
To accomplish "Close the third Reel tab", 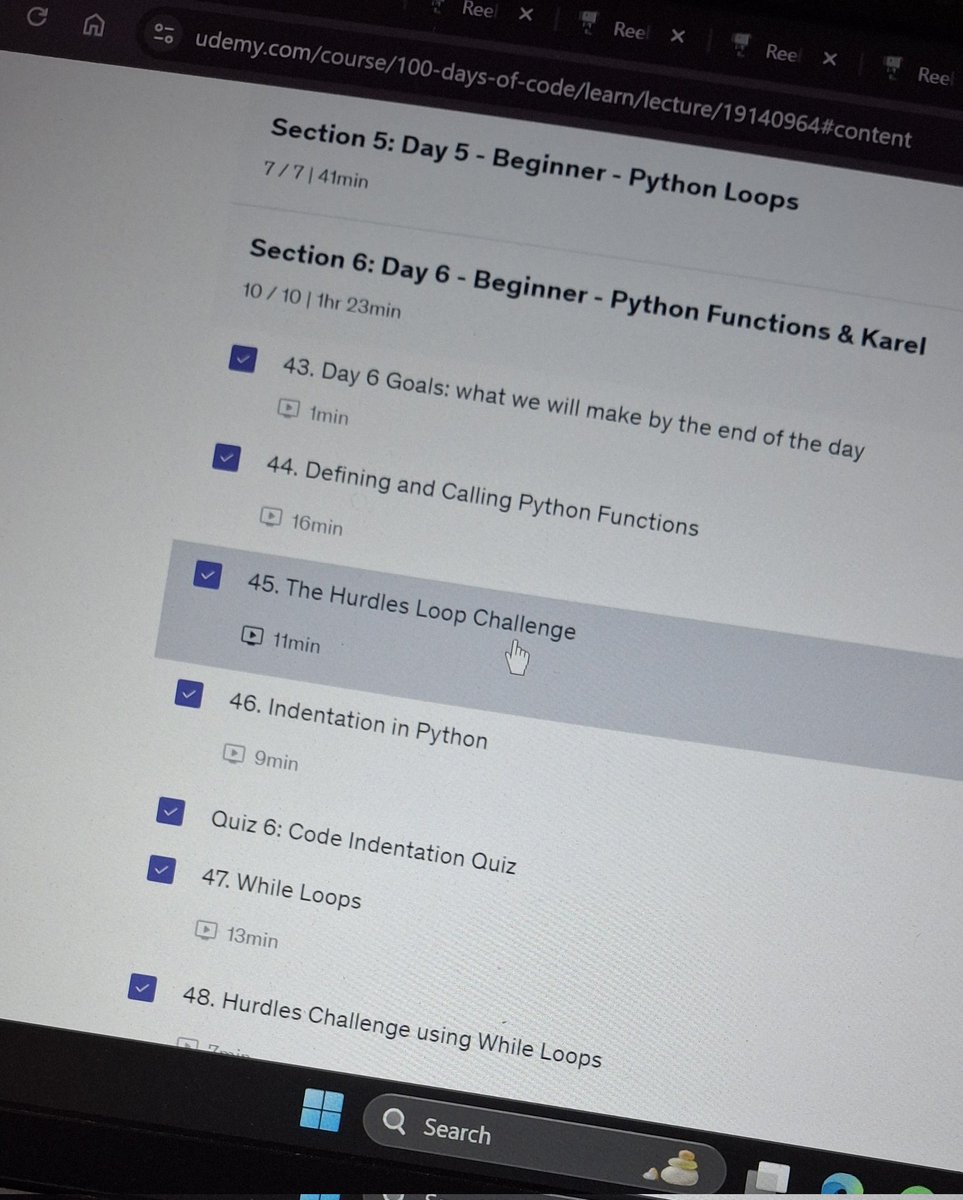I will [829, 59].
